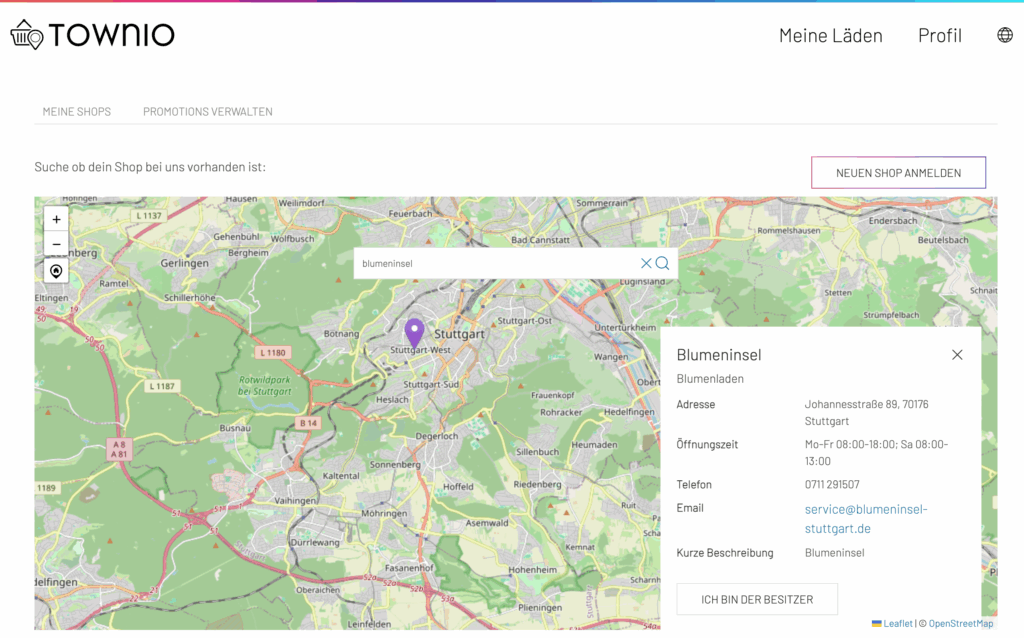Open the language globe icon
Viewport: 1024px width, 638px height.
tap(1004, 35)
